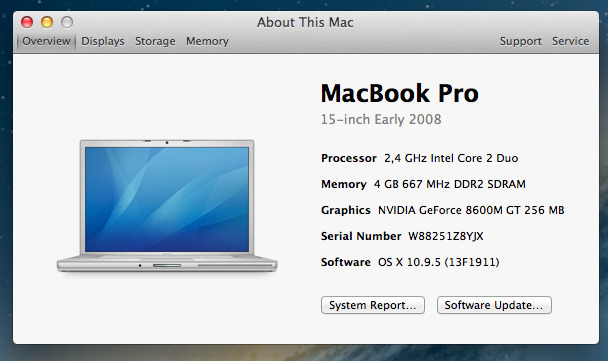
Task: Click the 4 GB 667 MHz DDR2 SDRAM value
Action: point(450,184)
